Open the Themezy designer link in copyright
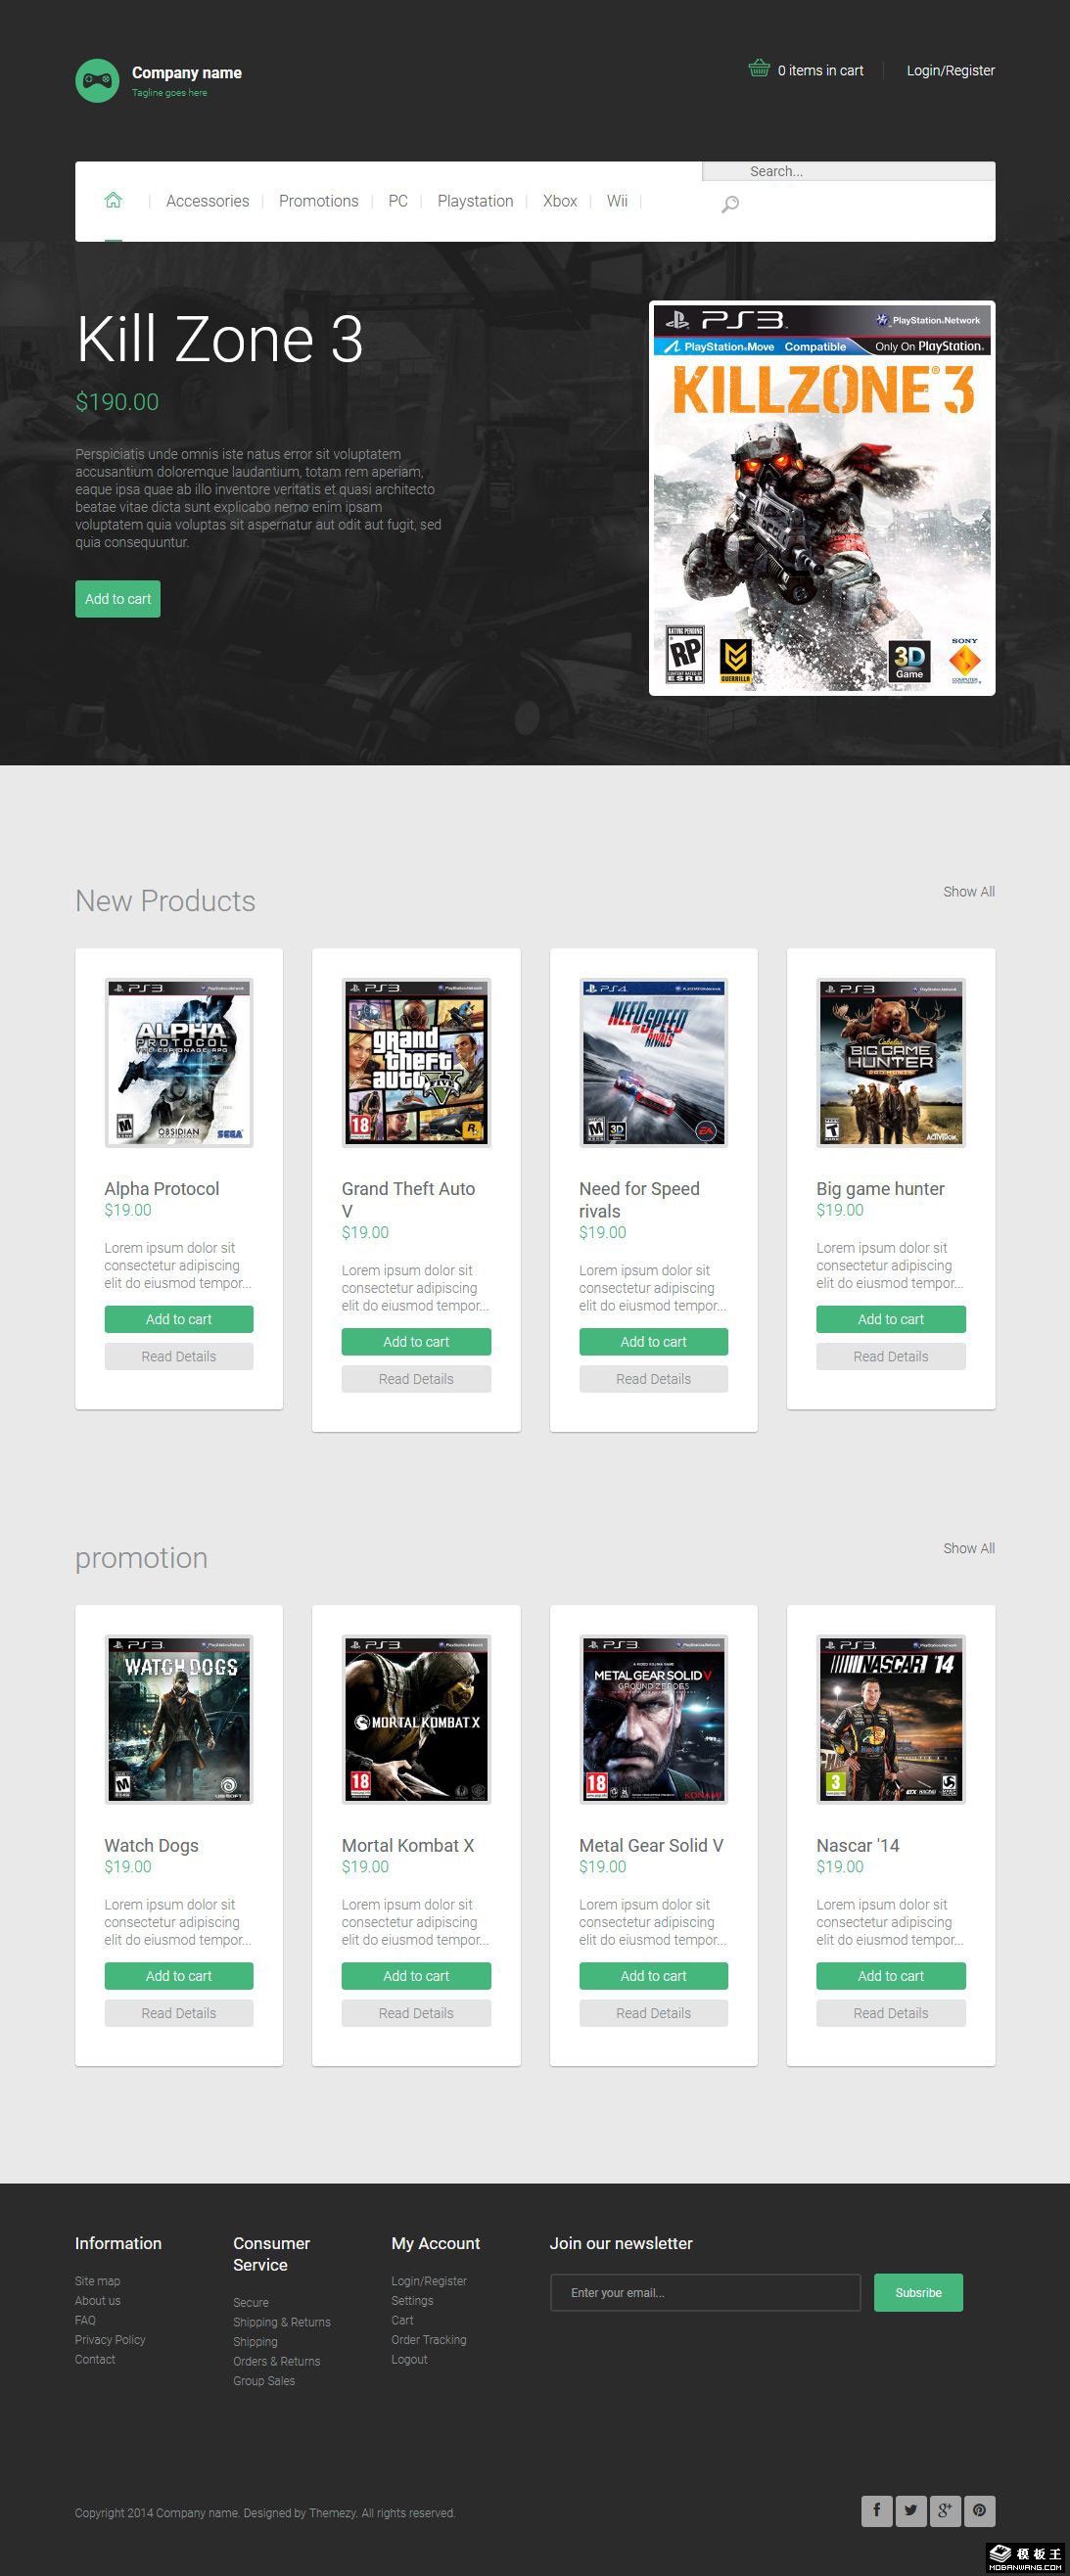 click(332, 2513)
